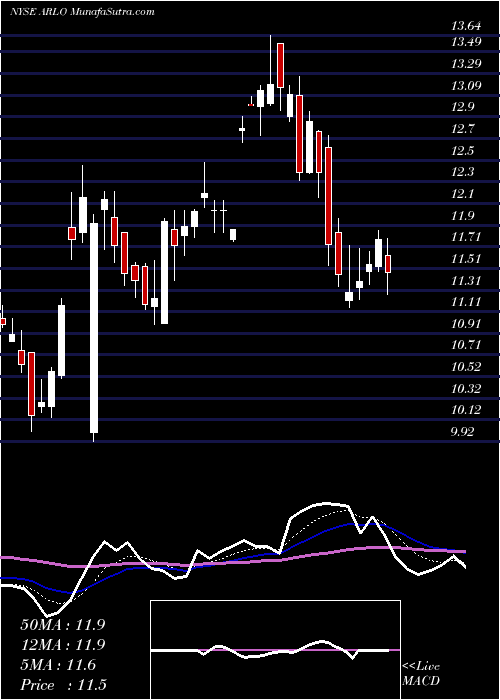This screenshot has height=700, width=500.
Task: Click the <<Live MACD label
Action: (421, 674)
